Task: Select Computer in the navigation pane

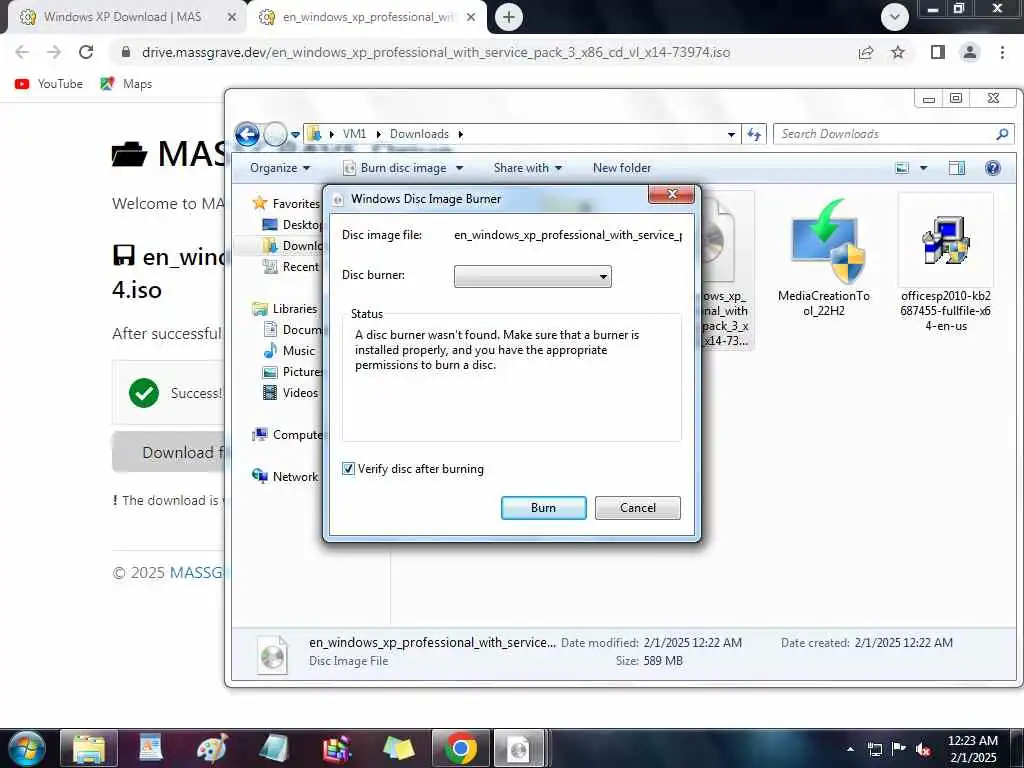Action: pos(288,434)
